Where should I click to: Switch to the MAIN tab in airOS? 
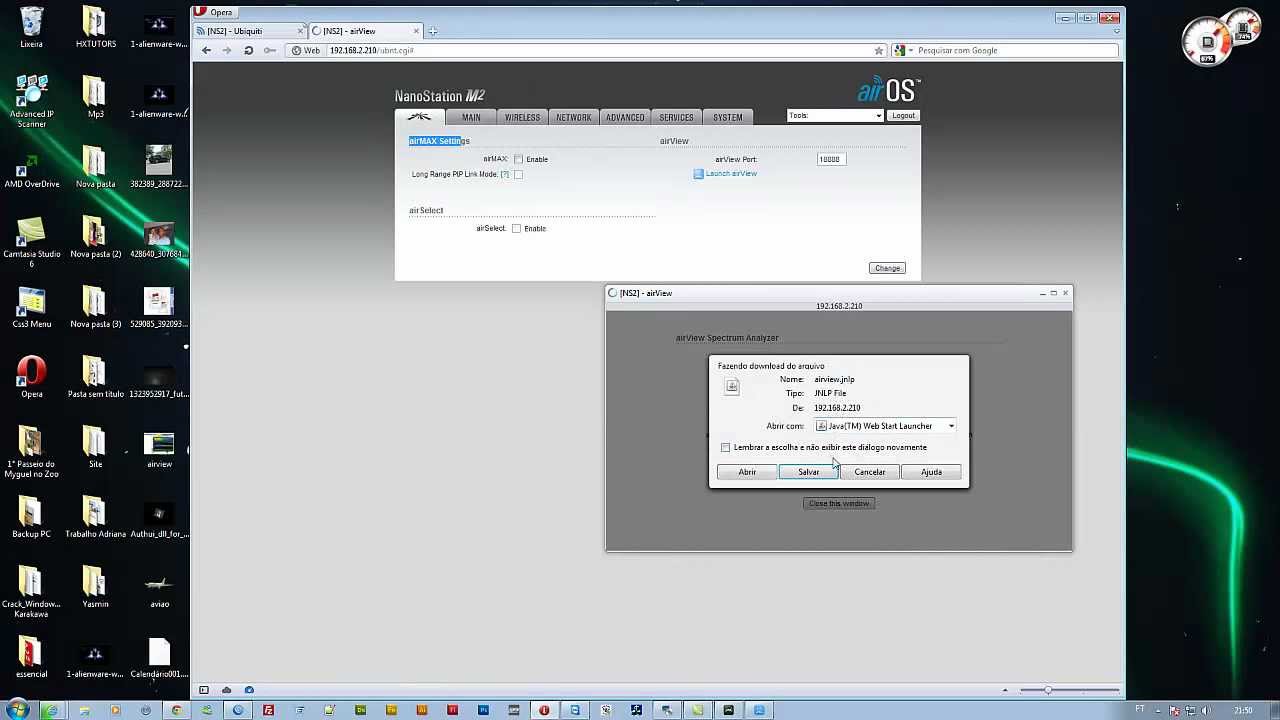tap(471, 117)
